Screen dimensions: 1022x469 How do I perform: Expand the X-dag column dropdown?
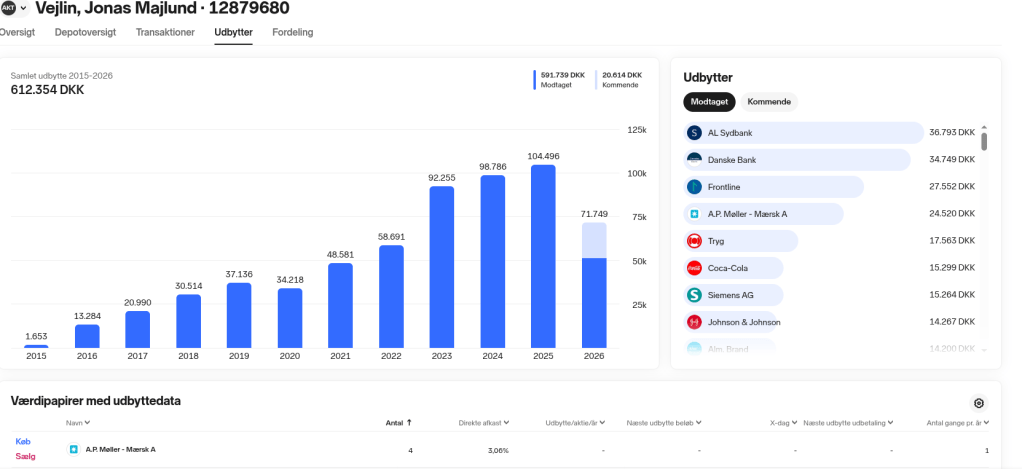tap(795, 423)
